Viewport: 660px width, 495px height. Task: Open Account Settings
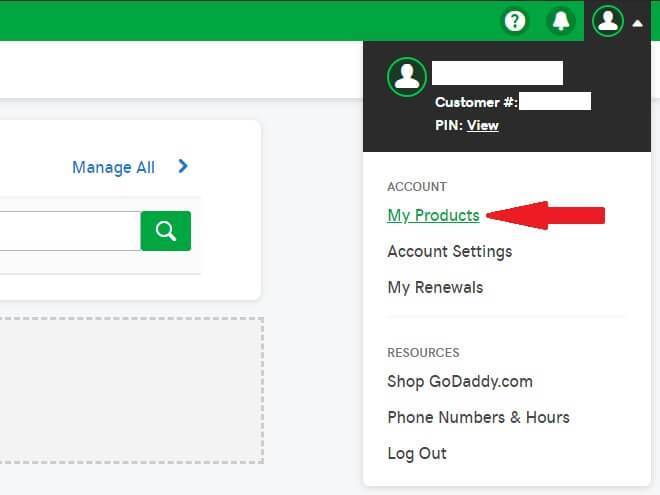(x=450, y=251)
